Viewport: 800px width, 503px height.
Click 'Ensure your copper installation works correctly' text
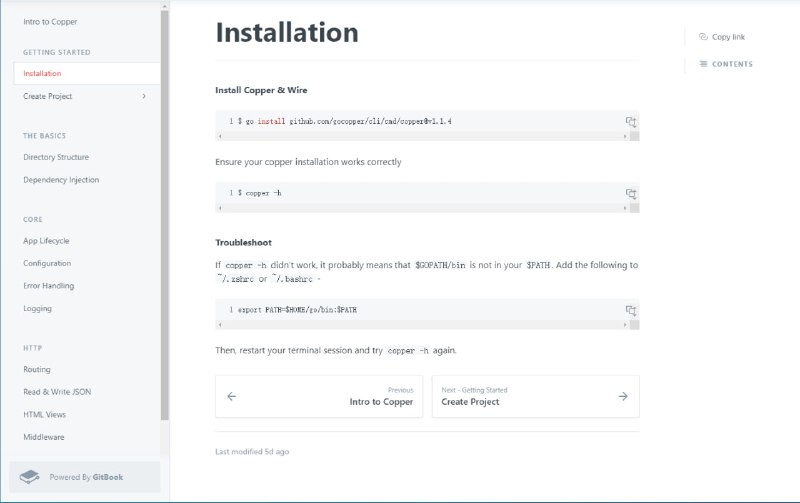(308, 162)
